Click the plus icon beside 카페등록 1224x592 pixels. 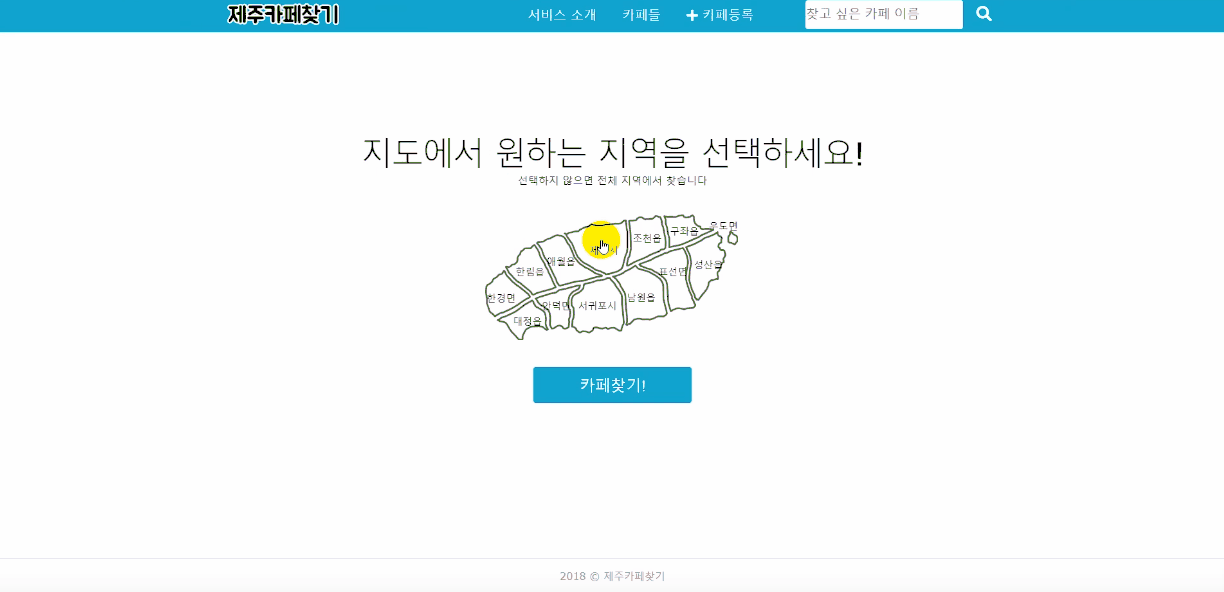(692, 15)
